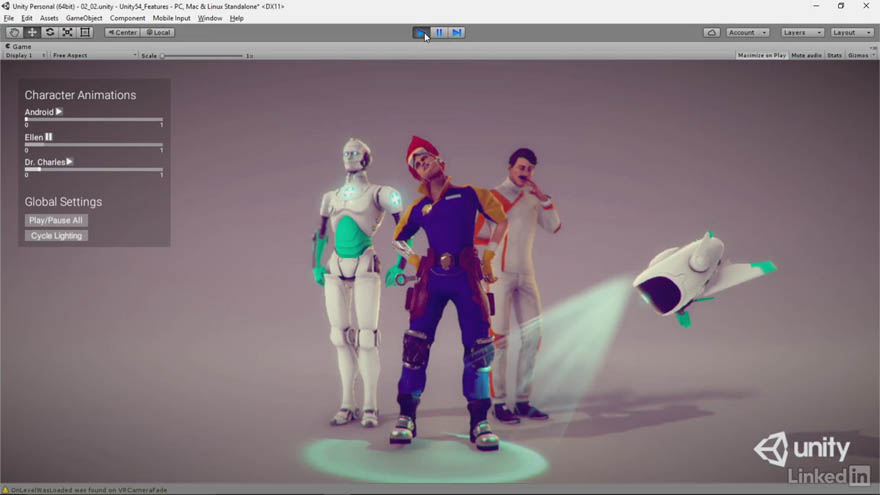
Task: Play the Android animation
Action: 59,112
